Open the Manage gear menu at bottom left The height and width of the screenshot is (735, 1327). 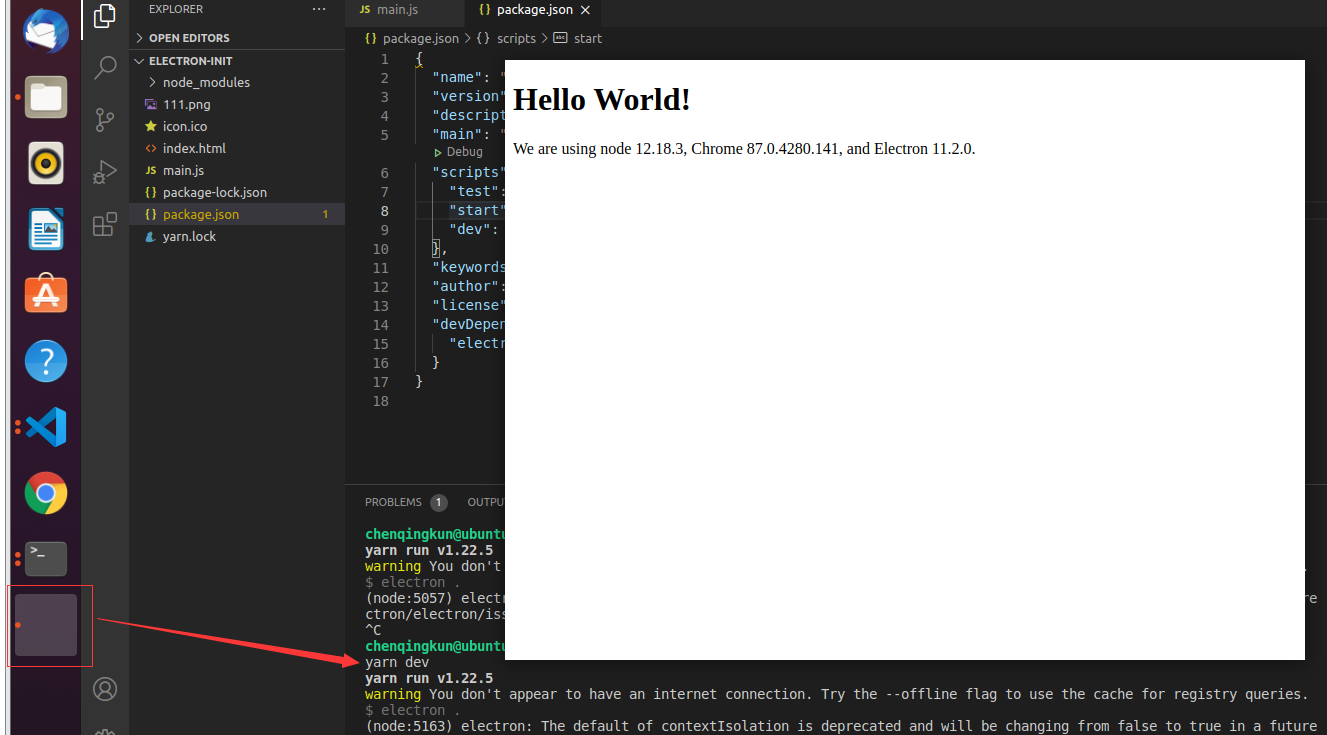click(x=104, y=730)
